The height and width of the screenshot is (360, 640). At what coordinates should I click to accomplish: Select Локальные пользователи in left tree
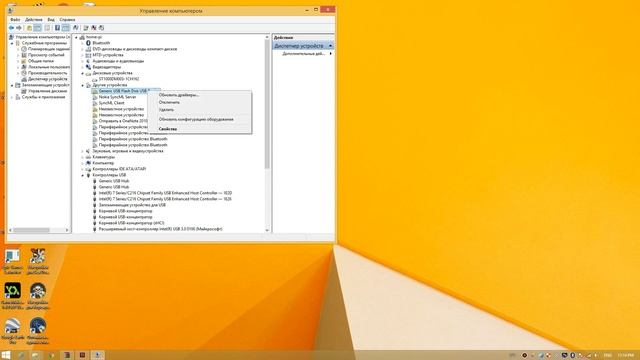[49, 67]
